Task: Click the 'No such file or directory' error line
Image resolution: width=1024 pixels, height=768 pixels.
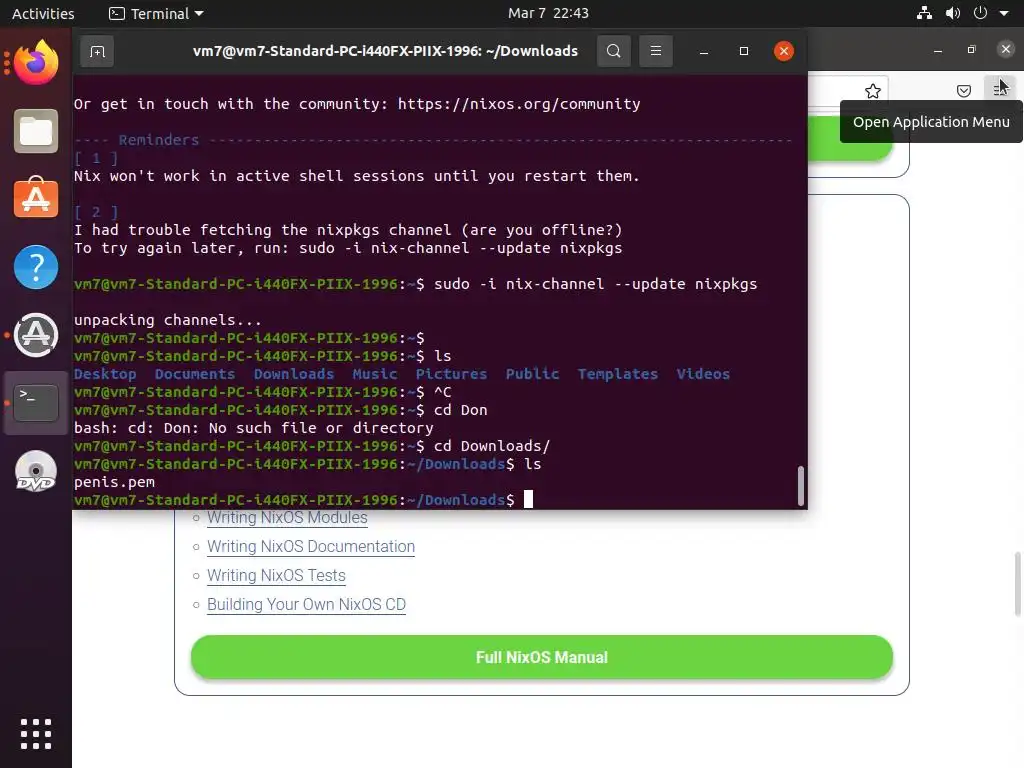Action: [x=253, y=428]
